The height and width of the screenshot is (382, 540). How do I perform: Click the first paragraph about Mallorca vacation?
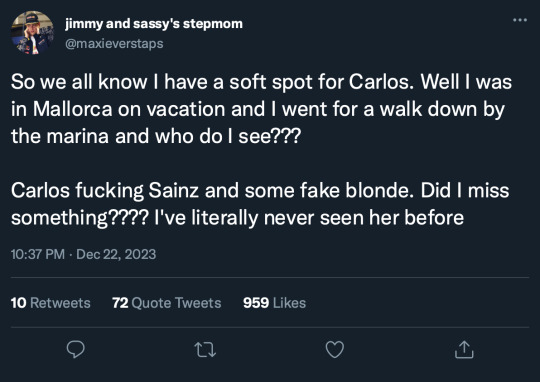(x=261, y=109)
